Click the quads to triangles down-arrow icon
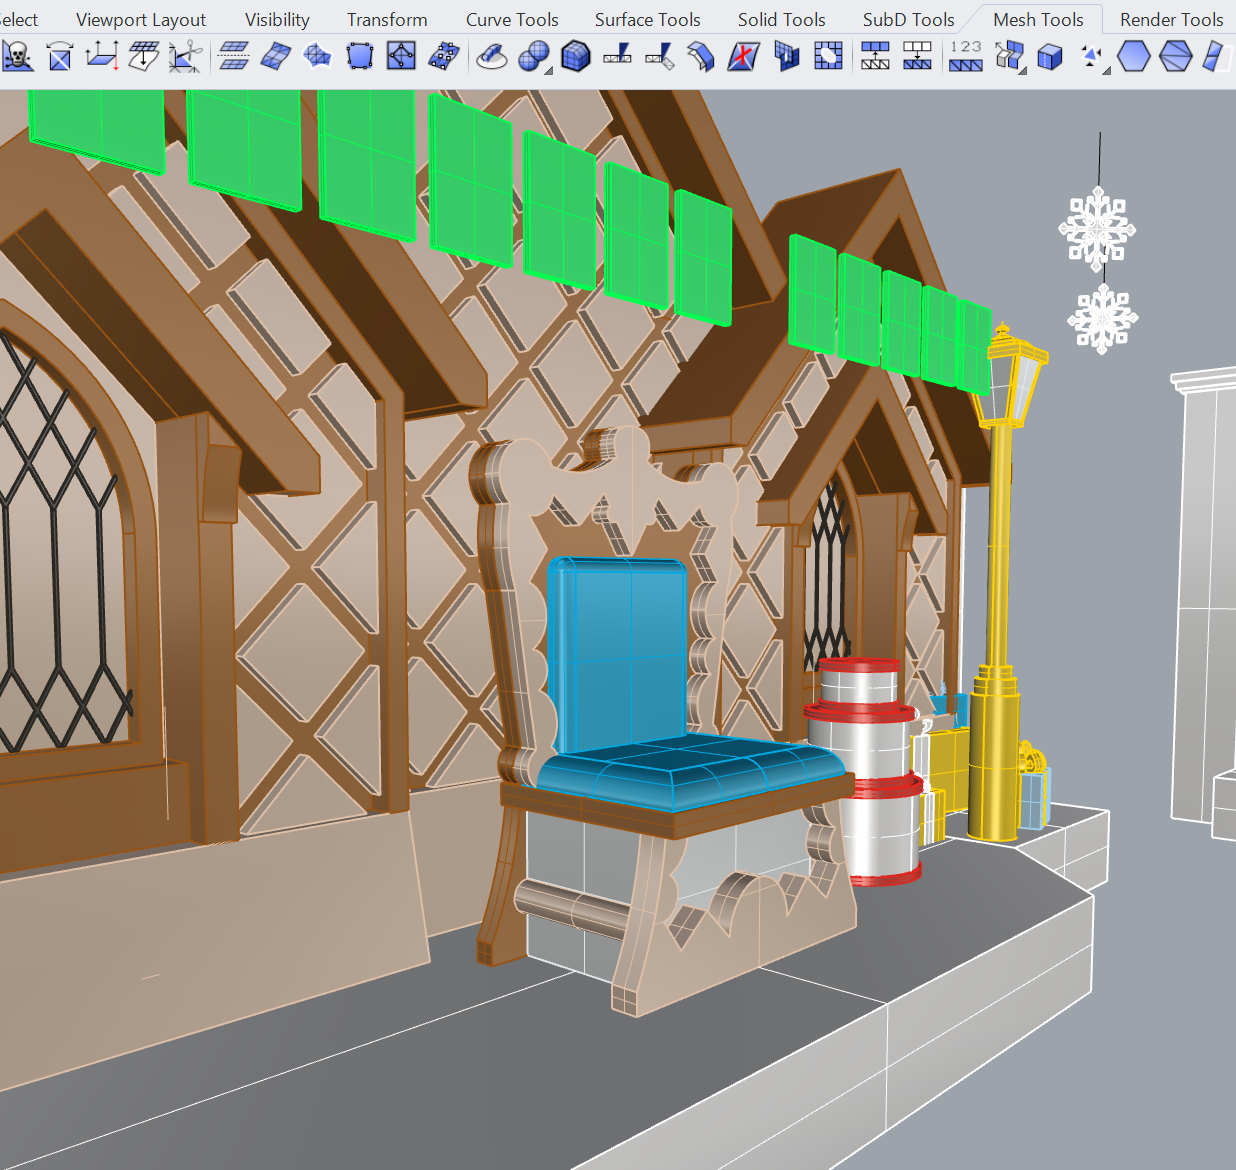The height and width of the screenshot is (1170, 1236). [918, 56]
